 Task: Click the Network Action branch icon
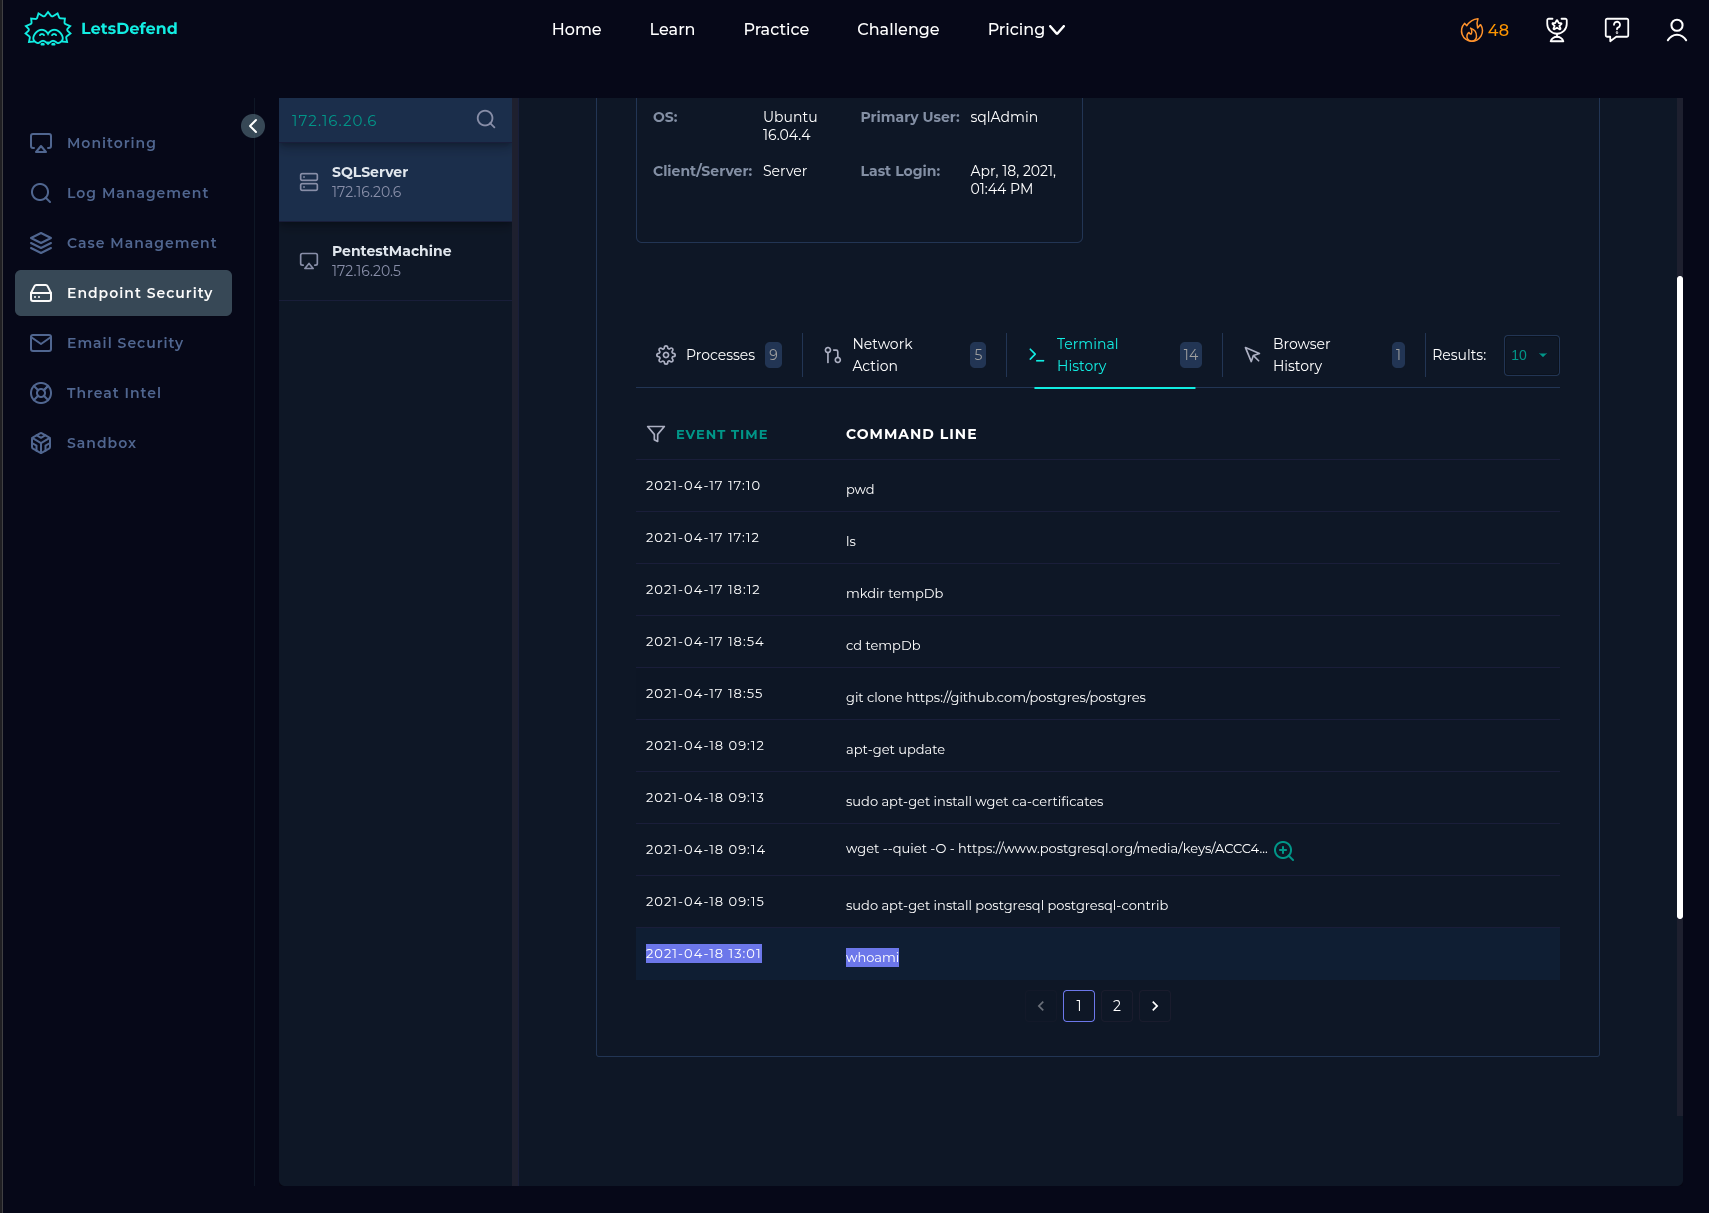[832, 355]
